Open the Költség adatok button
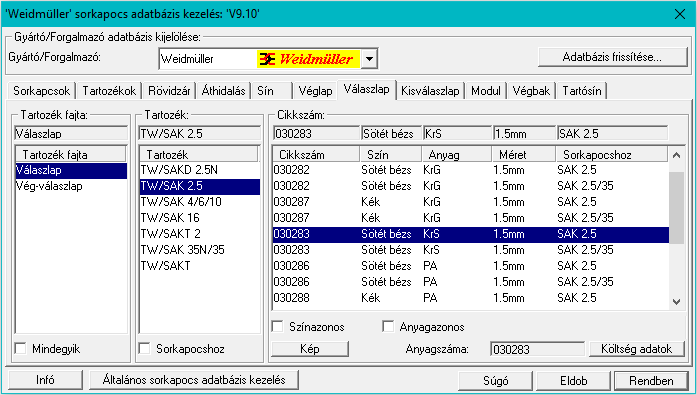 click(636, 349)
